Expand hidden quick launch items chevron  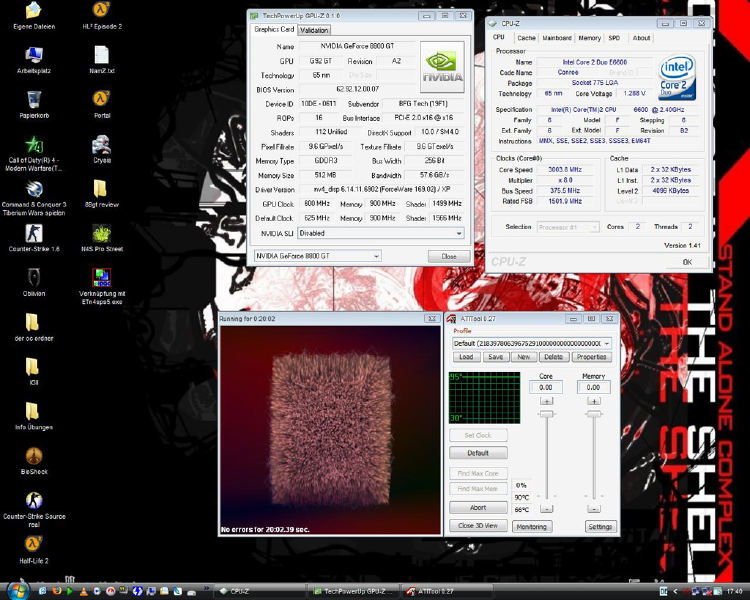pos(207,589)
